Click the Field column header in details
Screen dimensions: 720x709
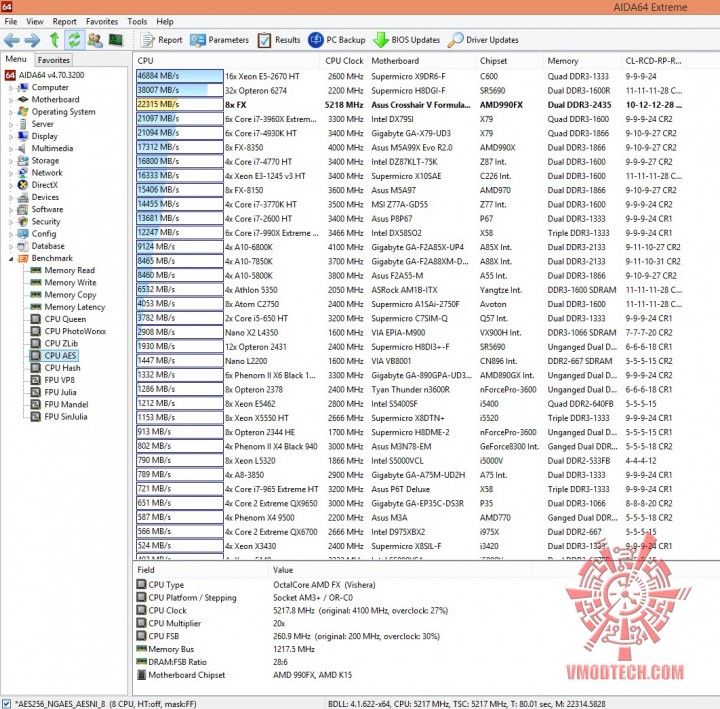201,570
